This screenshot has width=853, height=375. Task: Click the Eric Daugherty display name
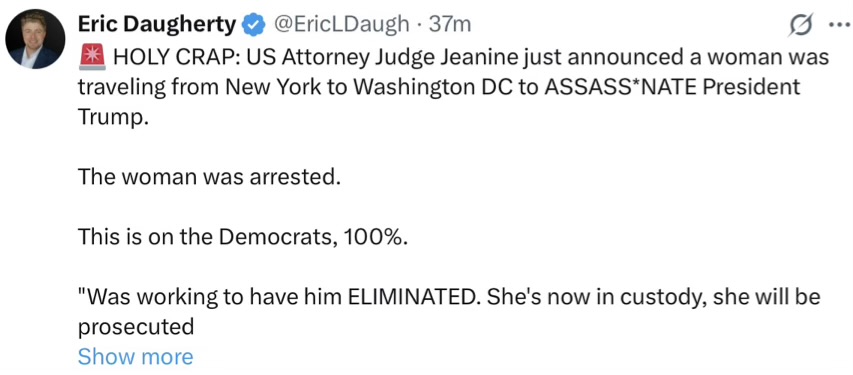tap(158, 24)
